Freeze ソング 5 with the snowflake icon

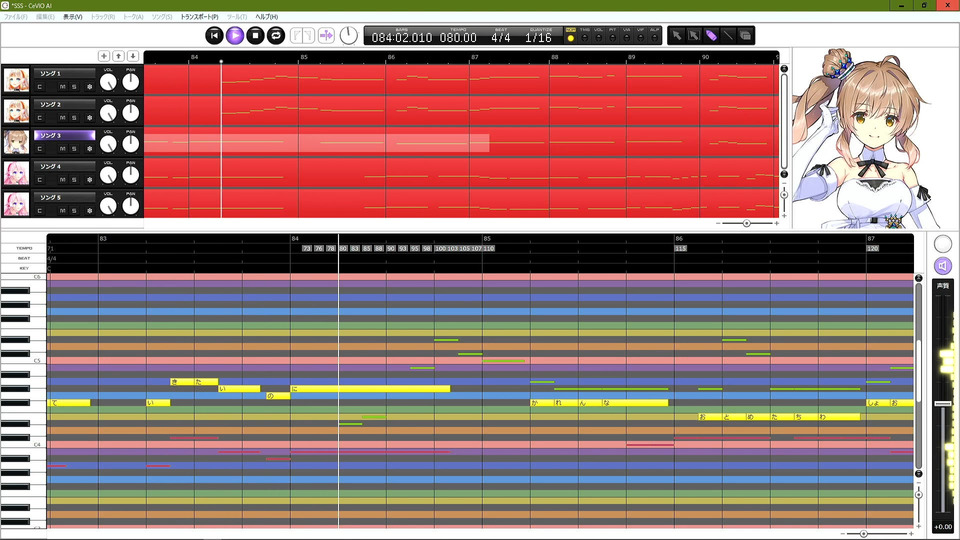[x=89, y=211]
